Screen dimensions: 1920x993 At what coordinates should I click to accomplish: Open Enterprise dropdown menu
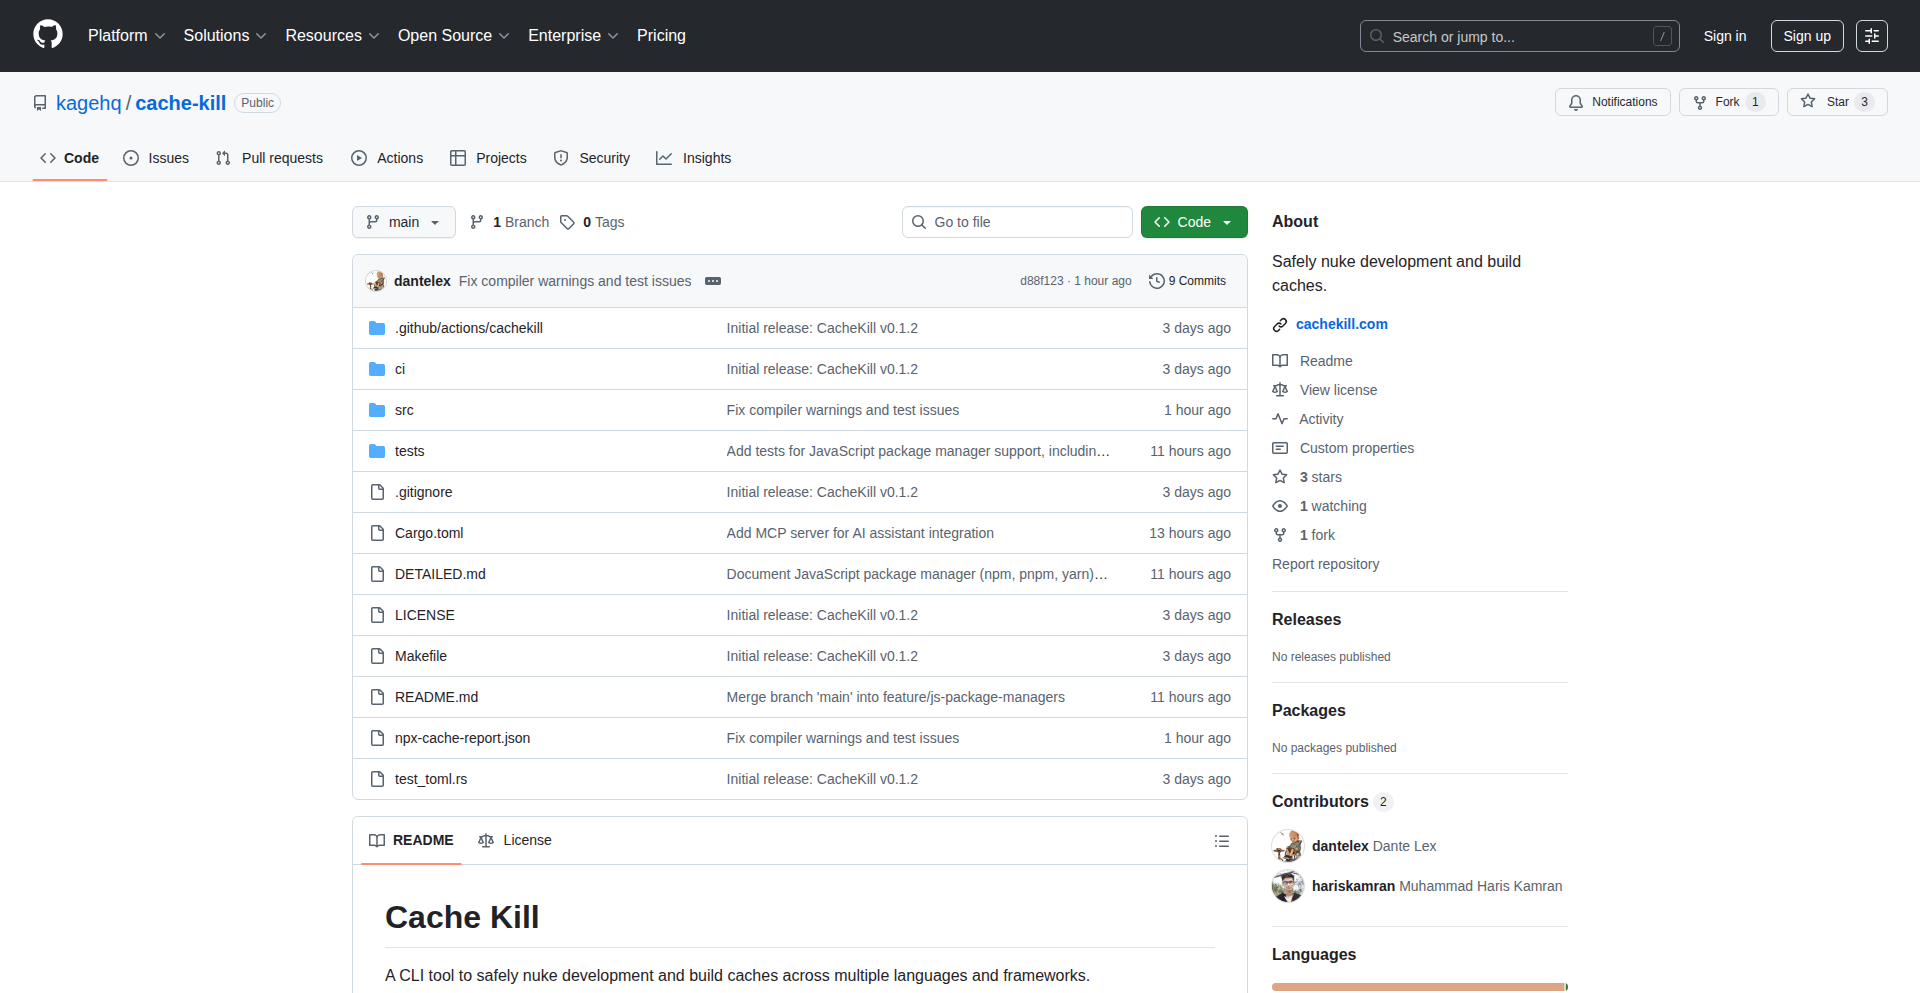[x=573, y=36]
